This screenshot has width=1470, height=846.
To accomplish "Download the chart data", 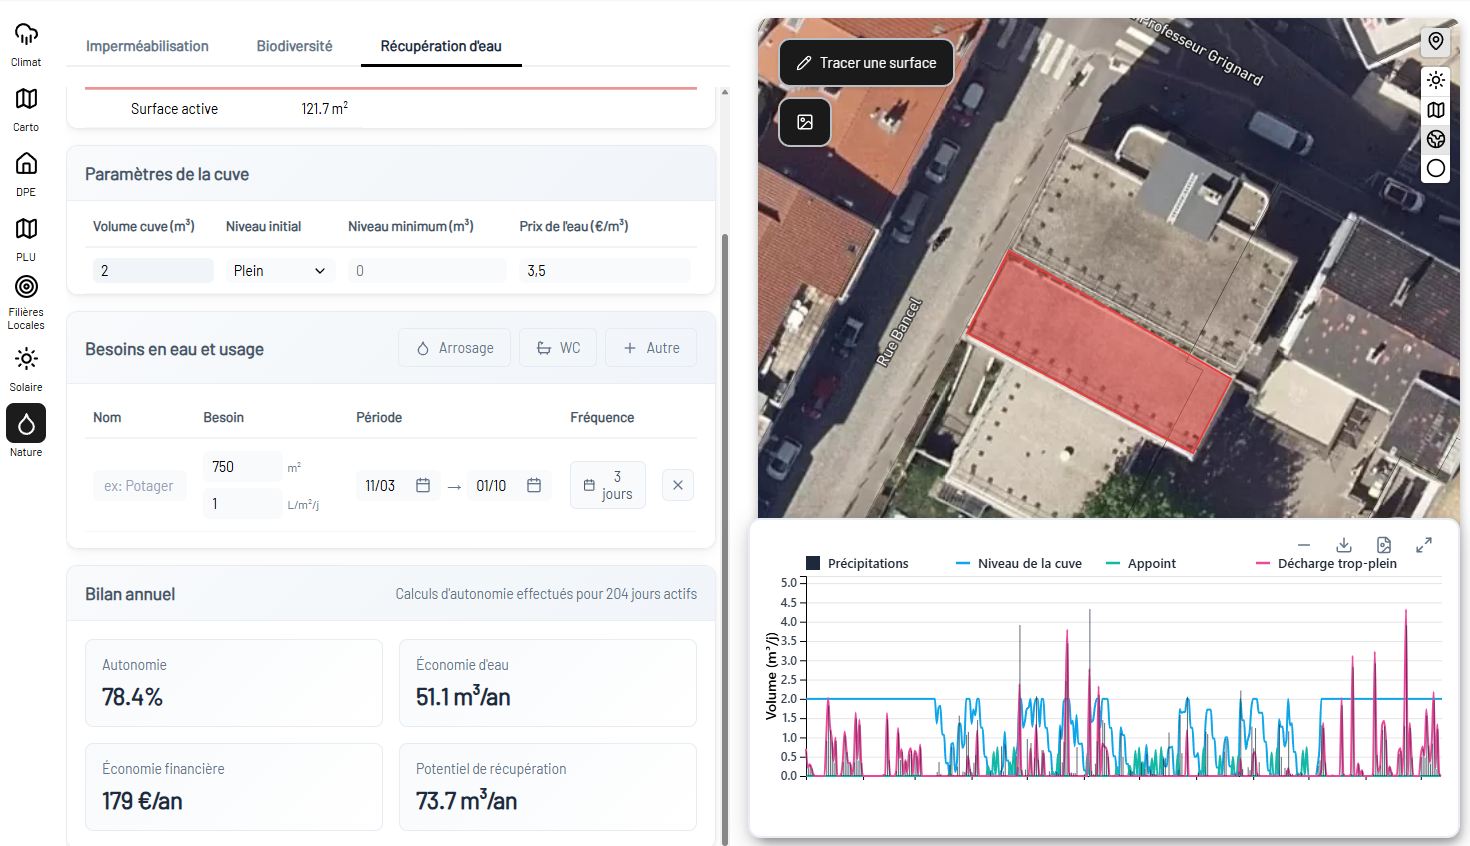I will tap(1344, 545).
